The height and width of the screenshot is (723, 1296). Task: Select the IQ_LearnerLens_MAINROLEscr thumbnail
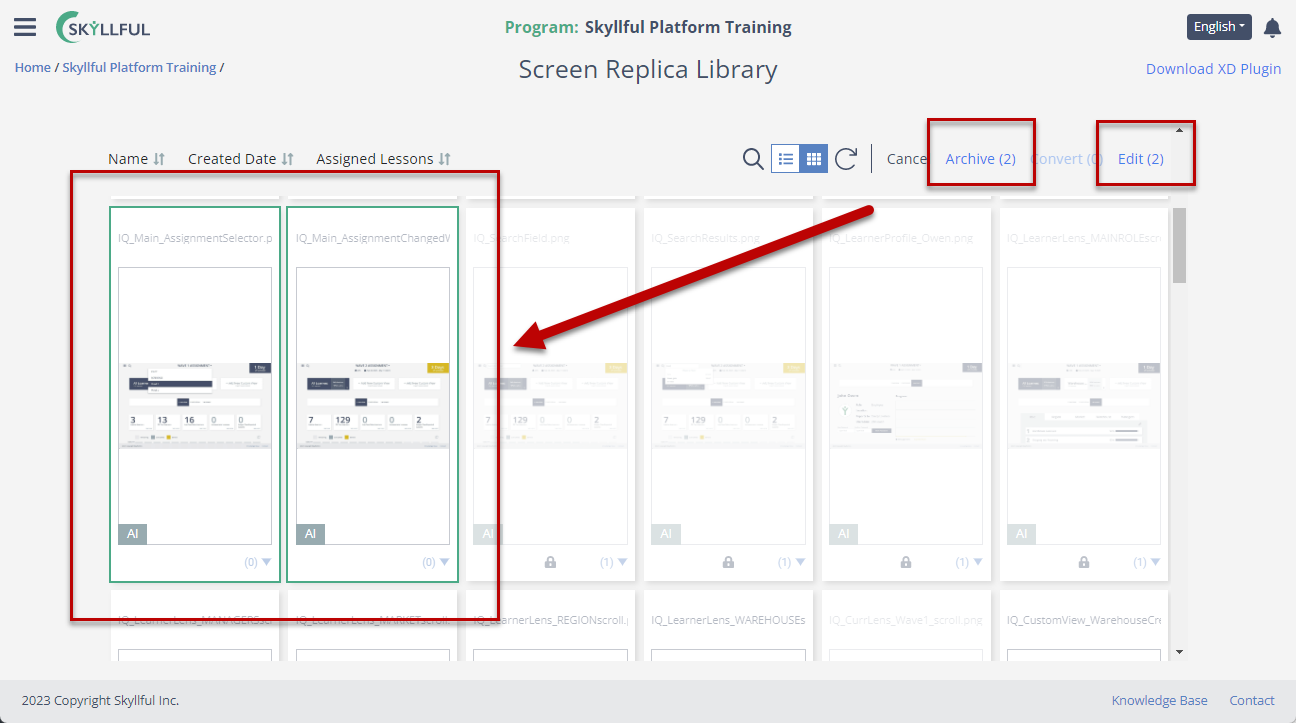1085,406
